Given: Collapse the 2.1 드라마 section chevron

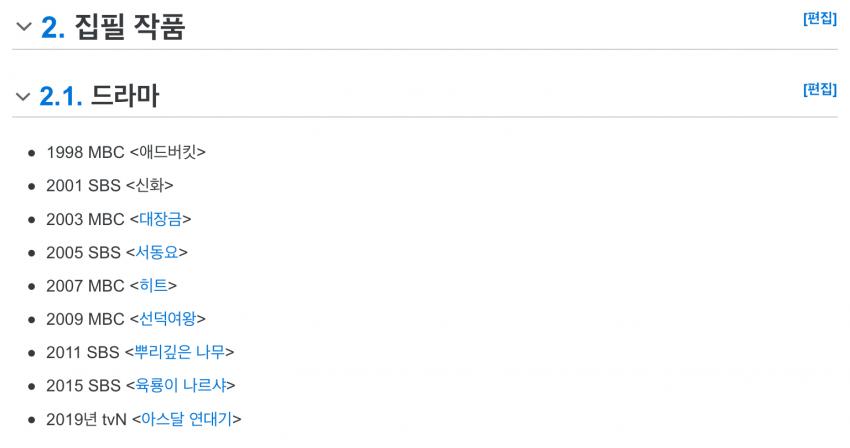Looking at the screenshot, I should pyautogui.click(x=22, y=97).
